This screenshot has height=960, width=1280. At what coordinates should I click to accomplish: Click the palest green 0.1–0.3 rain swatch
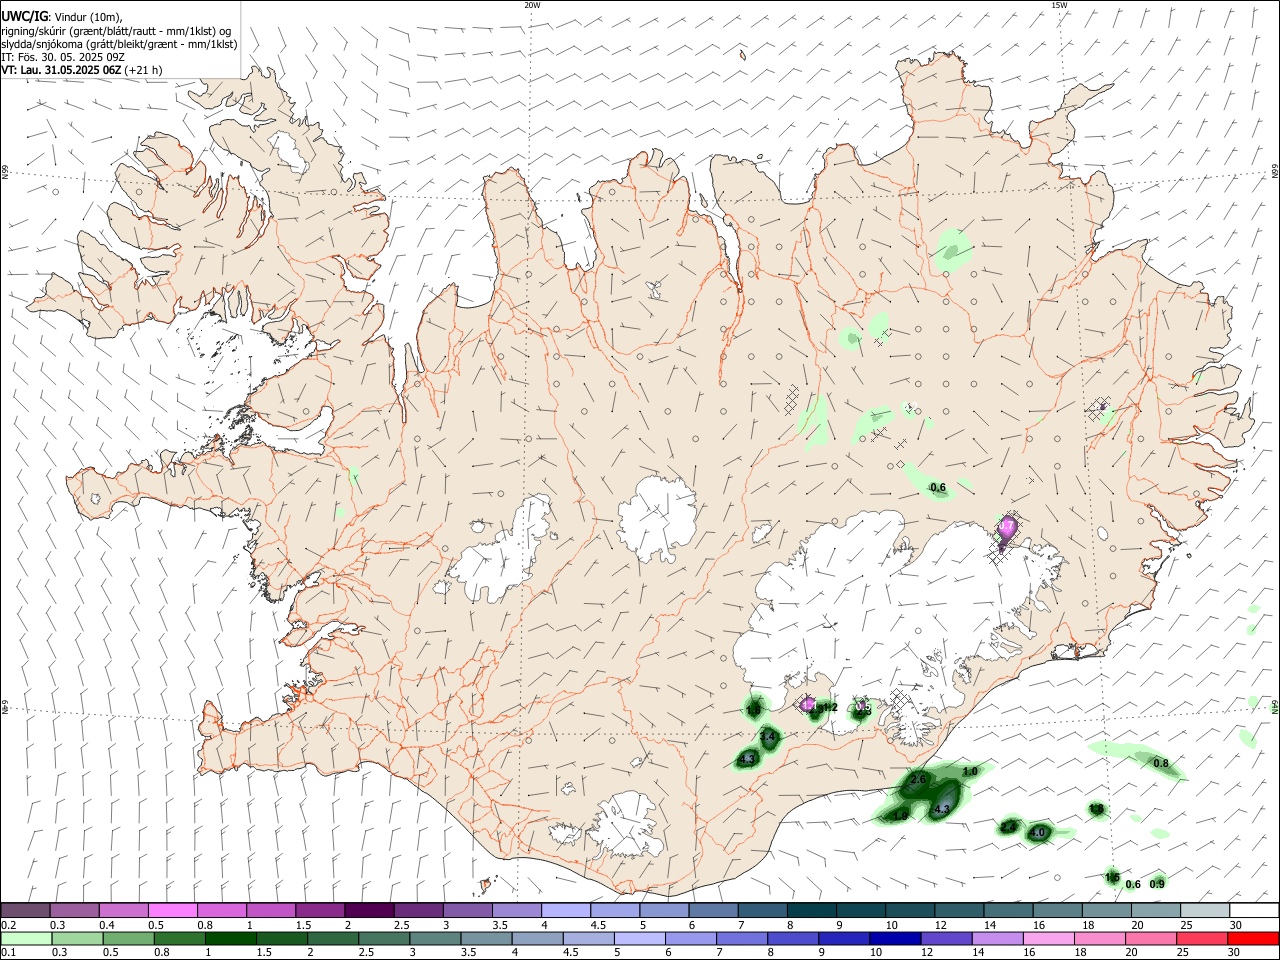coord(26,939)
